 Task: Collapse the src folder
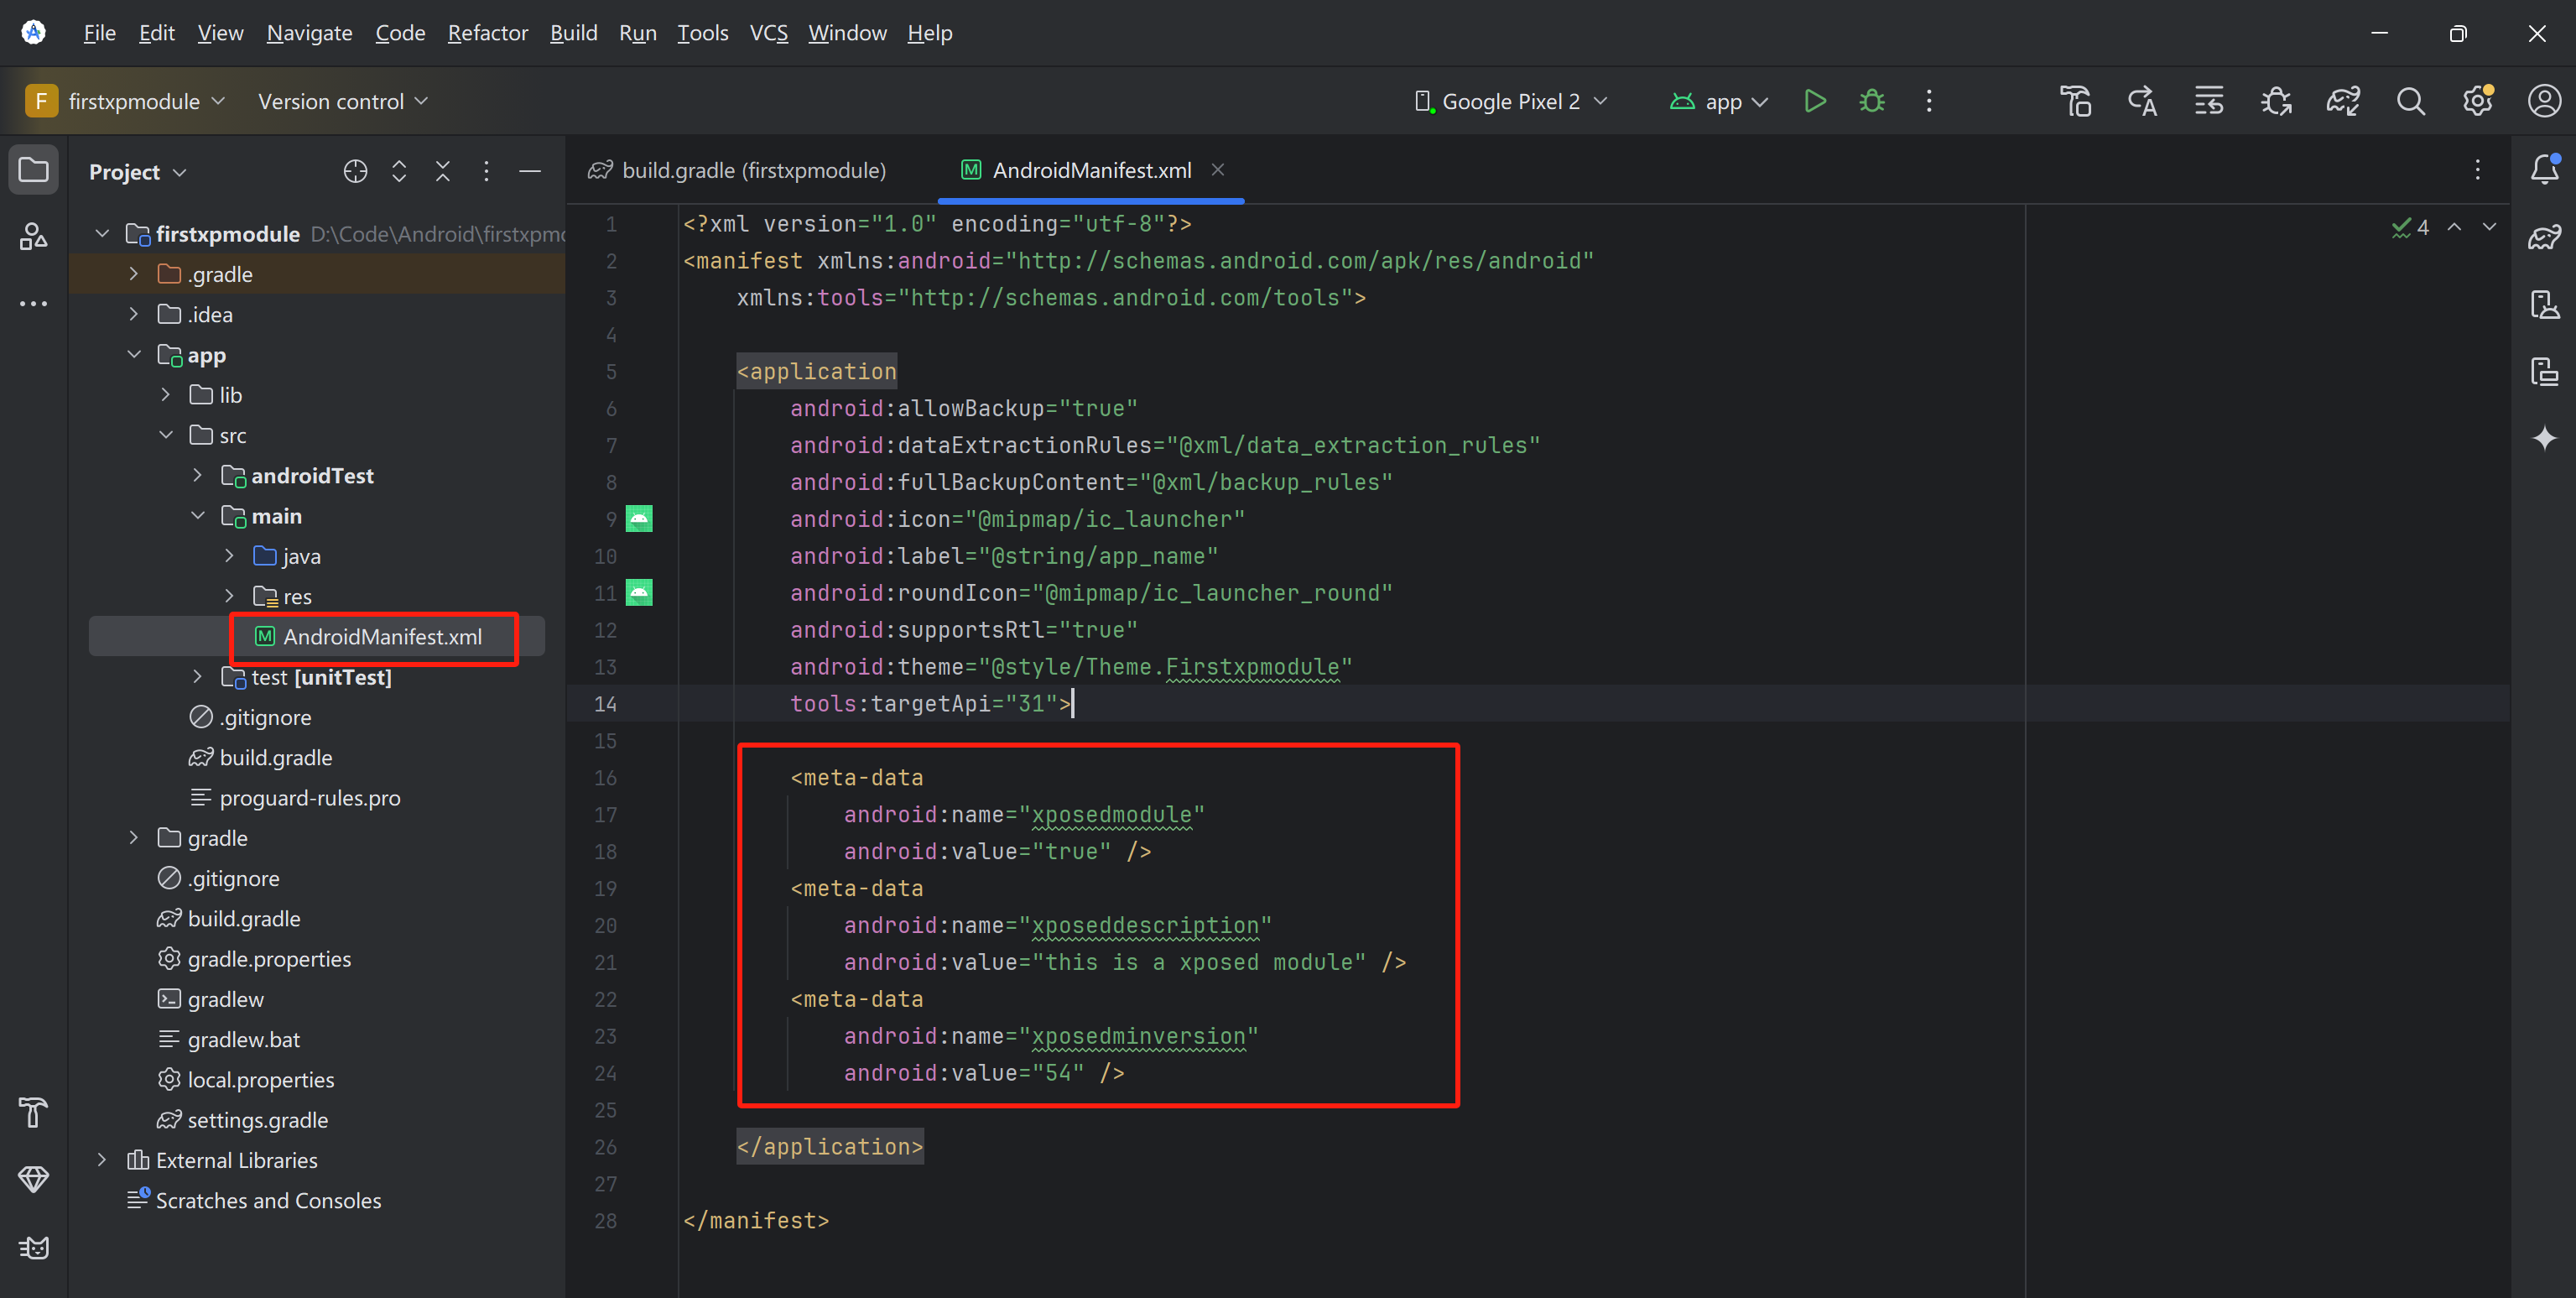coord(165,435)
